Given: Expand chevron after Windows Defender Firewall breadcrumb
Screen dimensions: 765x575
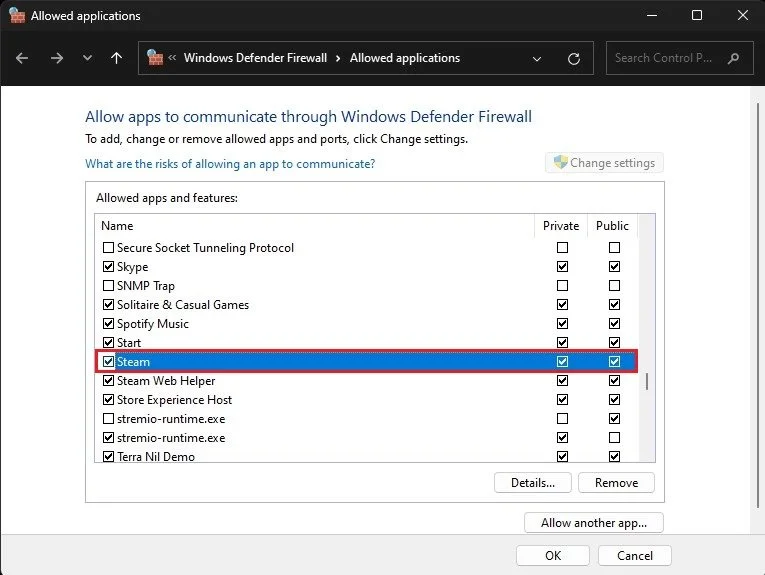Looking at the screenshot, I should (338, 58).
